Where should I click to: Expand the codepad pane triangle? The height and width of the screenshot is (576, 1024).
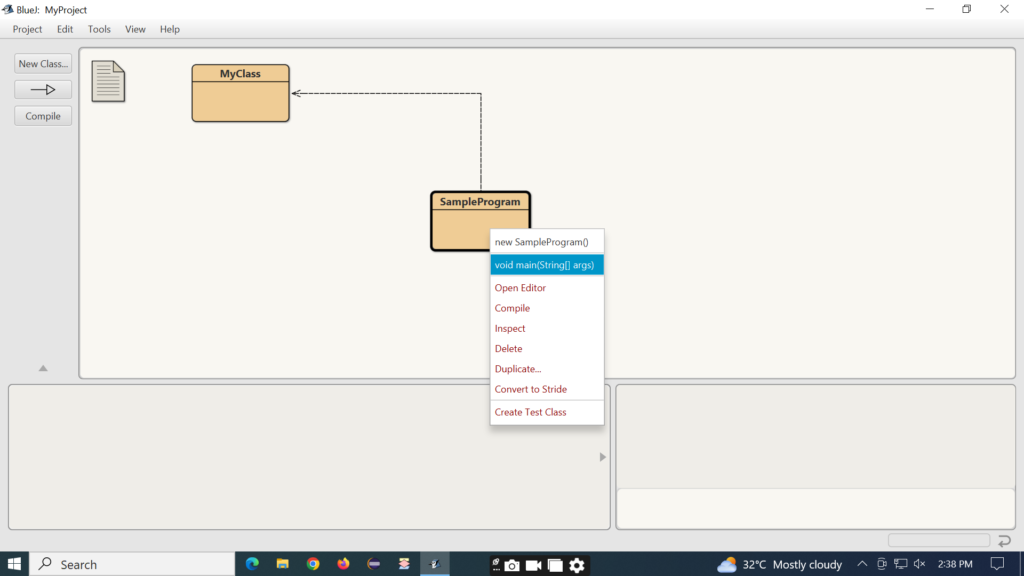coord(602,456)
